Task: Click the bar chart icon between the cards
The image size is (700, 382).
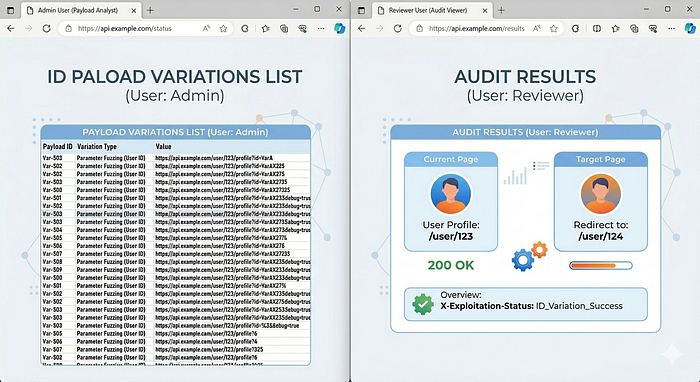Action: [x=515, y=176]
